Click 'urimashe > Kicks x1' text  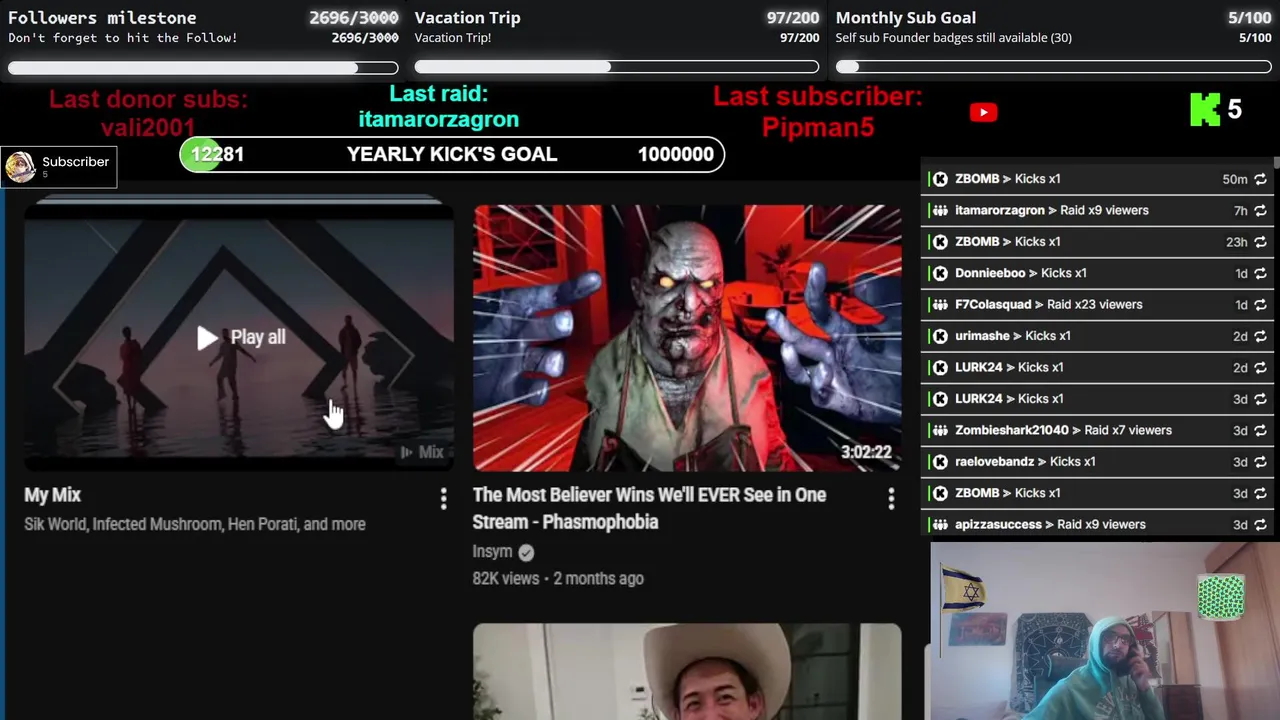coord(1013,336)
